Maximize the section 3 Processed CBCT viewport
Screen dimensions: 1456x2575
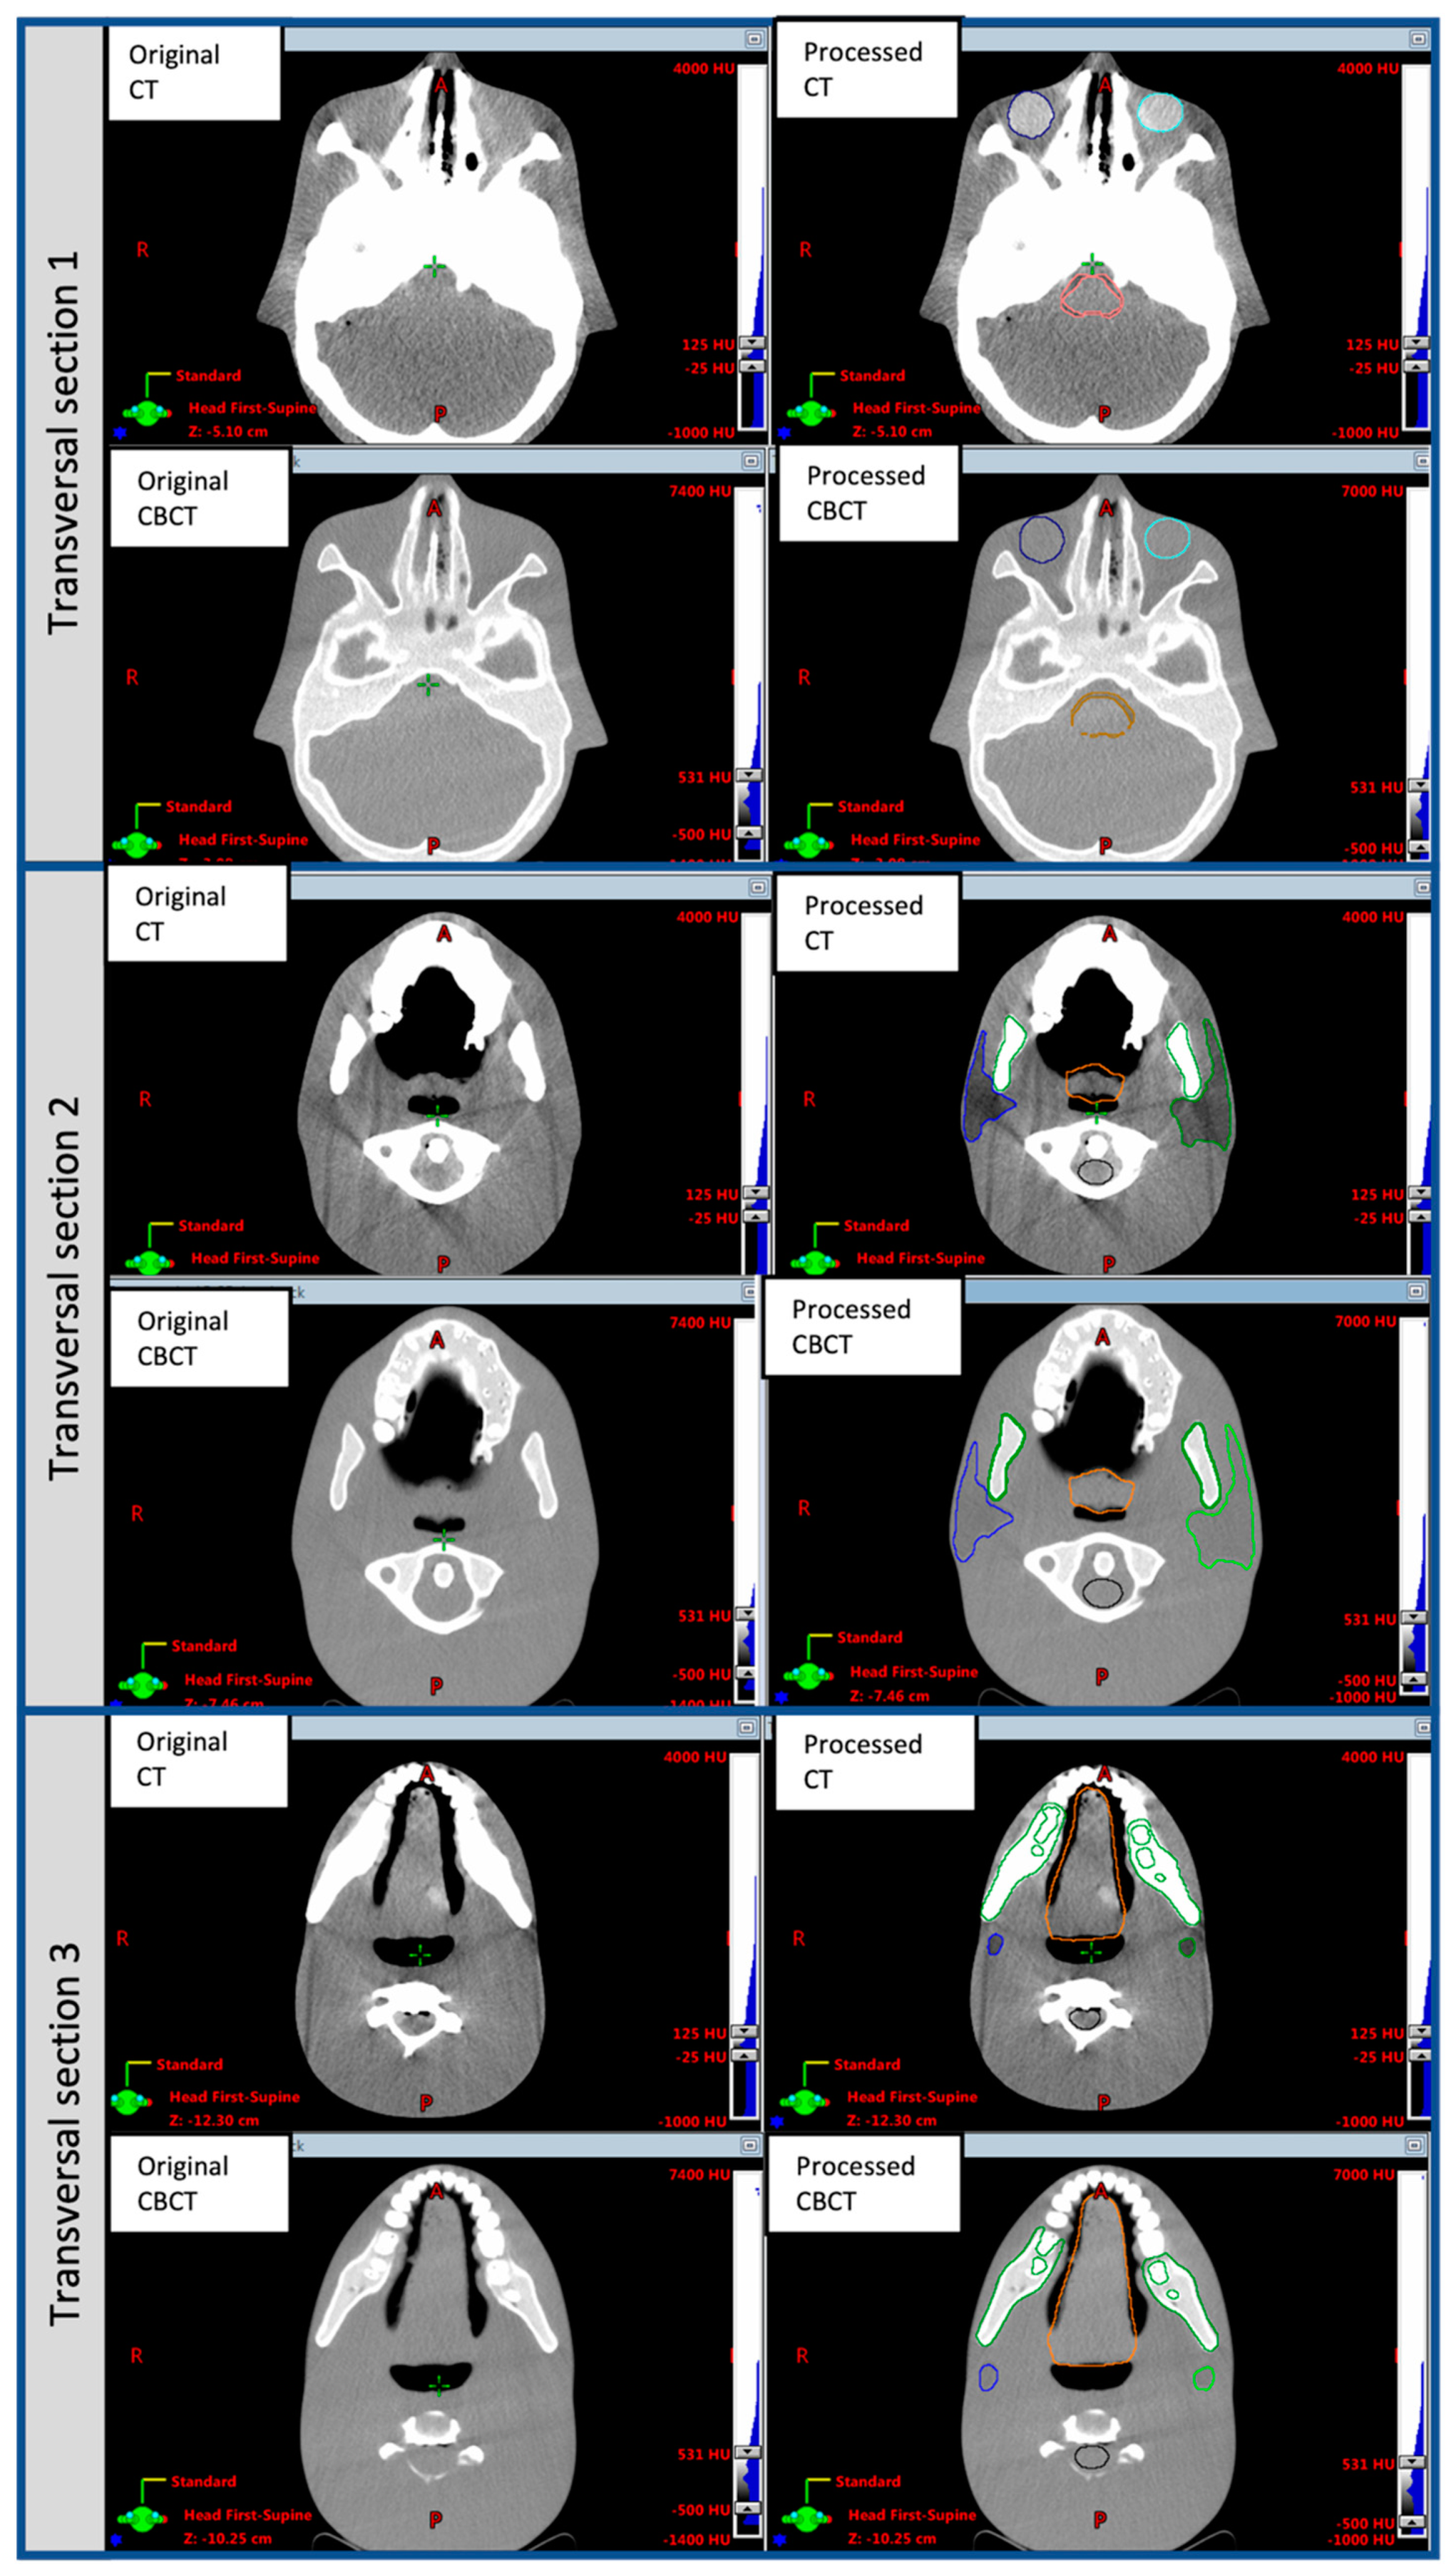pyautogui.click(x=1414, y=2145)
